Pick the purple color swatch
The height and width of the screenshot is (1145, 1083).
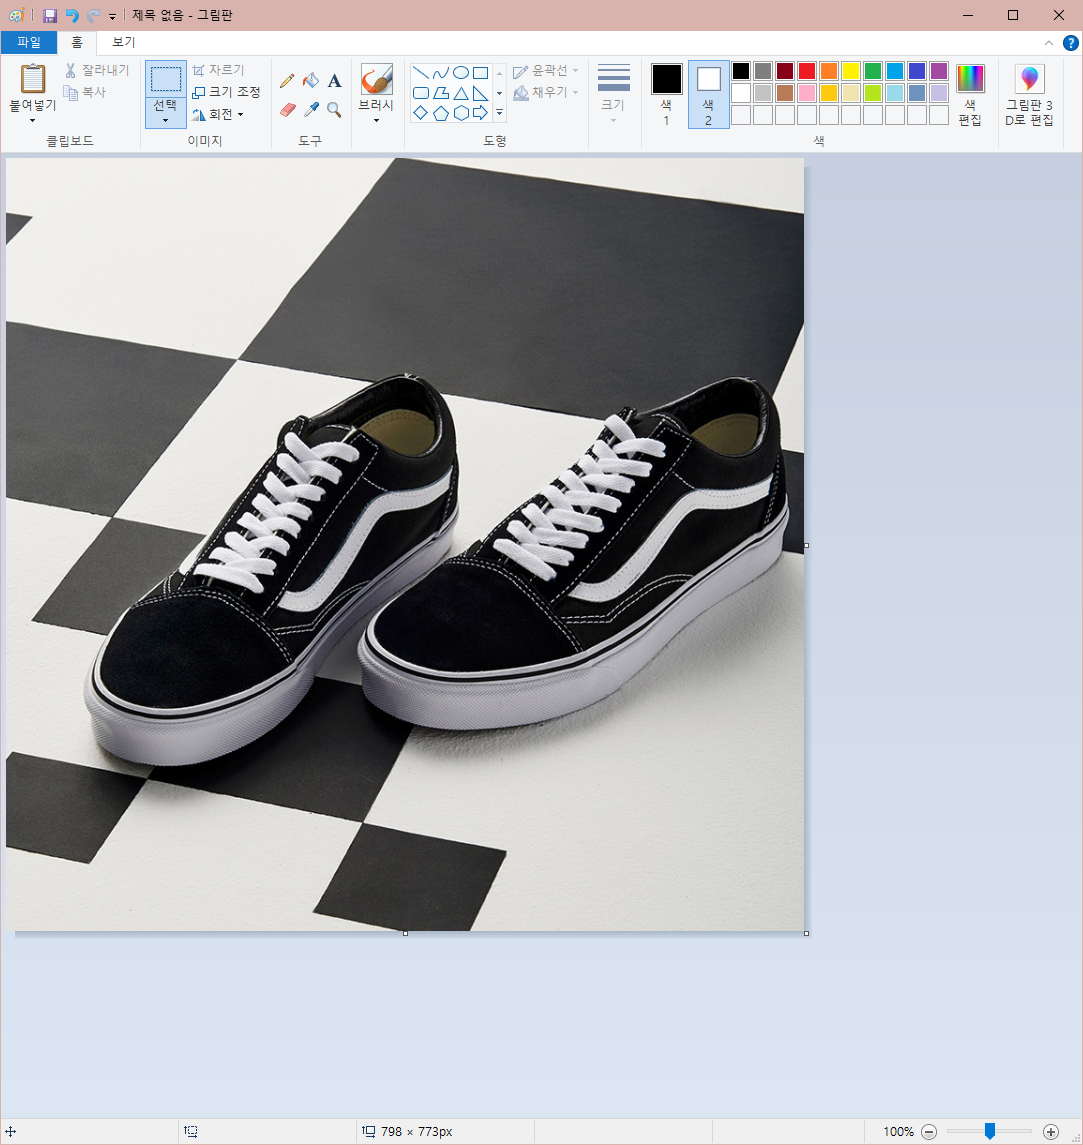click(939, 71)
